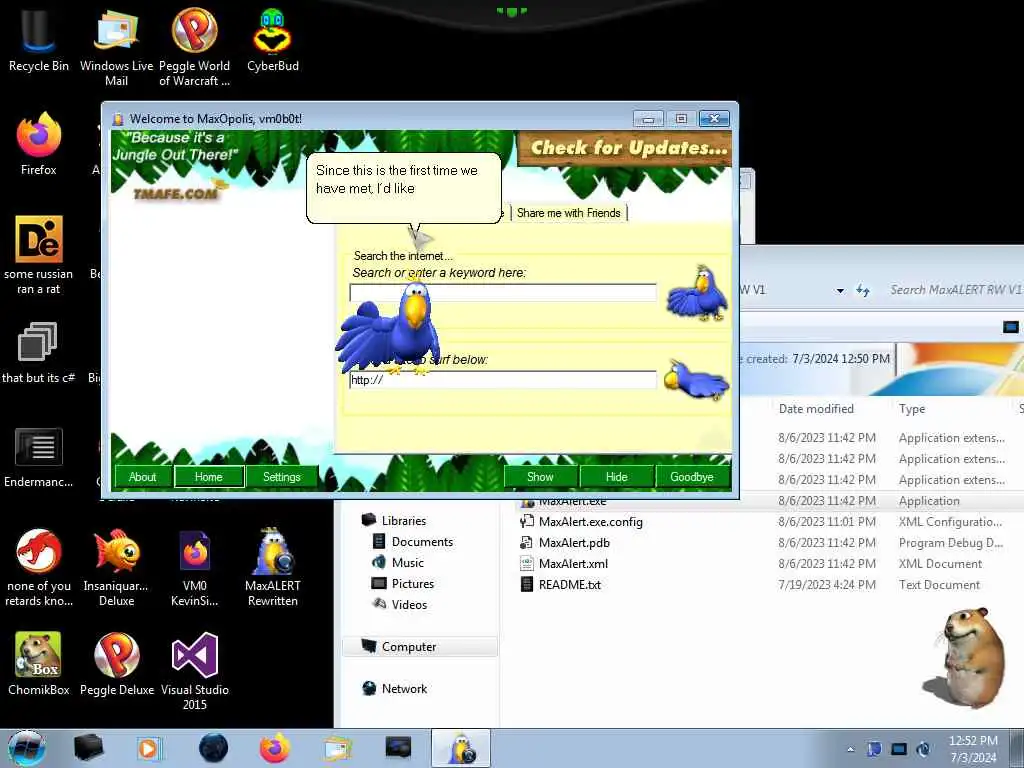
Task: Select Pictures in the navigation pane
Action: pyautogui.click(x=403, y=583)
